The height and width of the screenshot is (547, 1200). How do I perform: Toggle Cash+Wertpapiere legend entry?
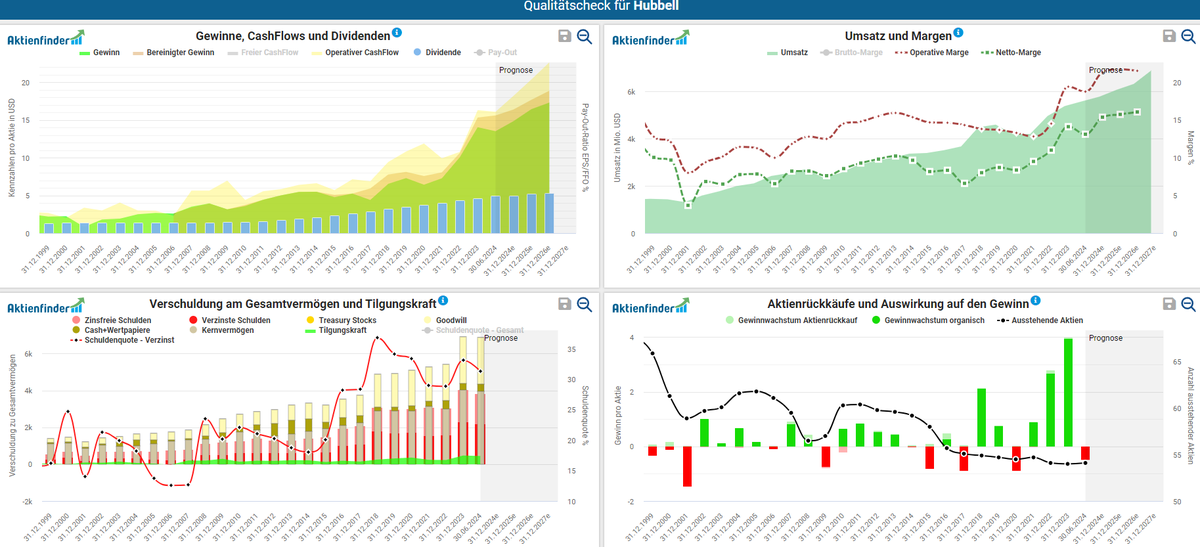click(x=113, y=329)
